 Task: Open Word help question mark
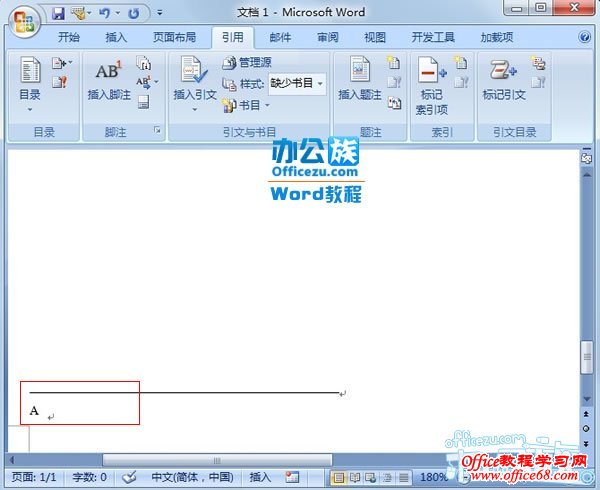(x=584, y=37)
